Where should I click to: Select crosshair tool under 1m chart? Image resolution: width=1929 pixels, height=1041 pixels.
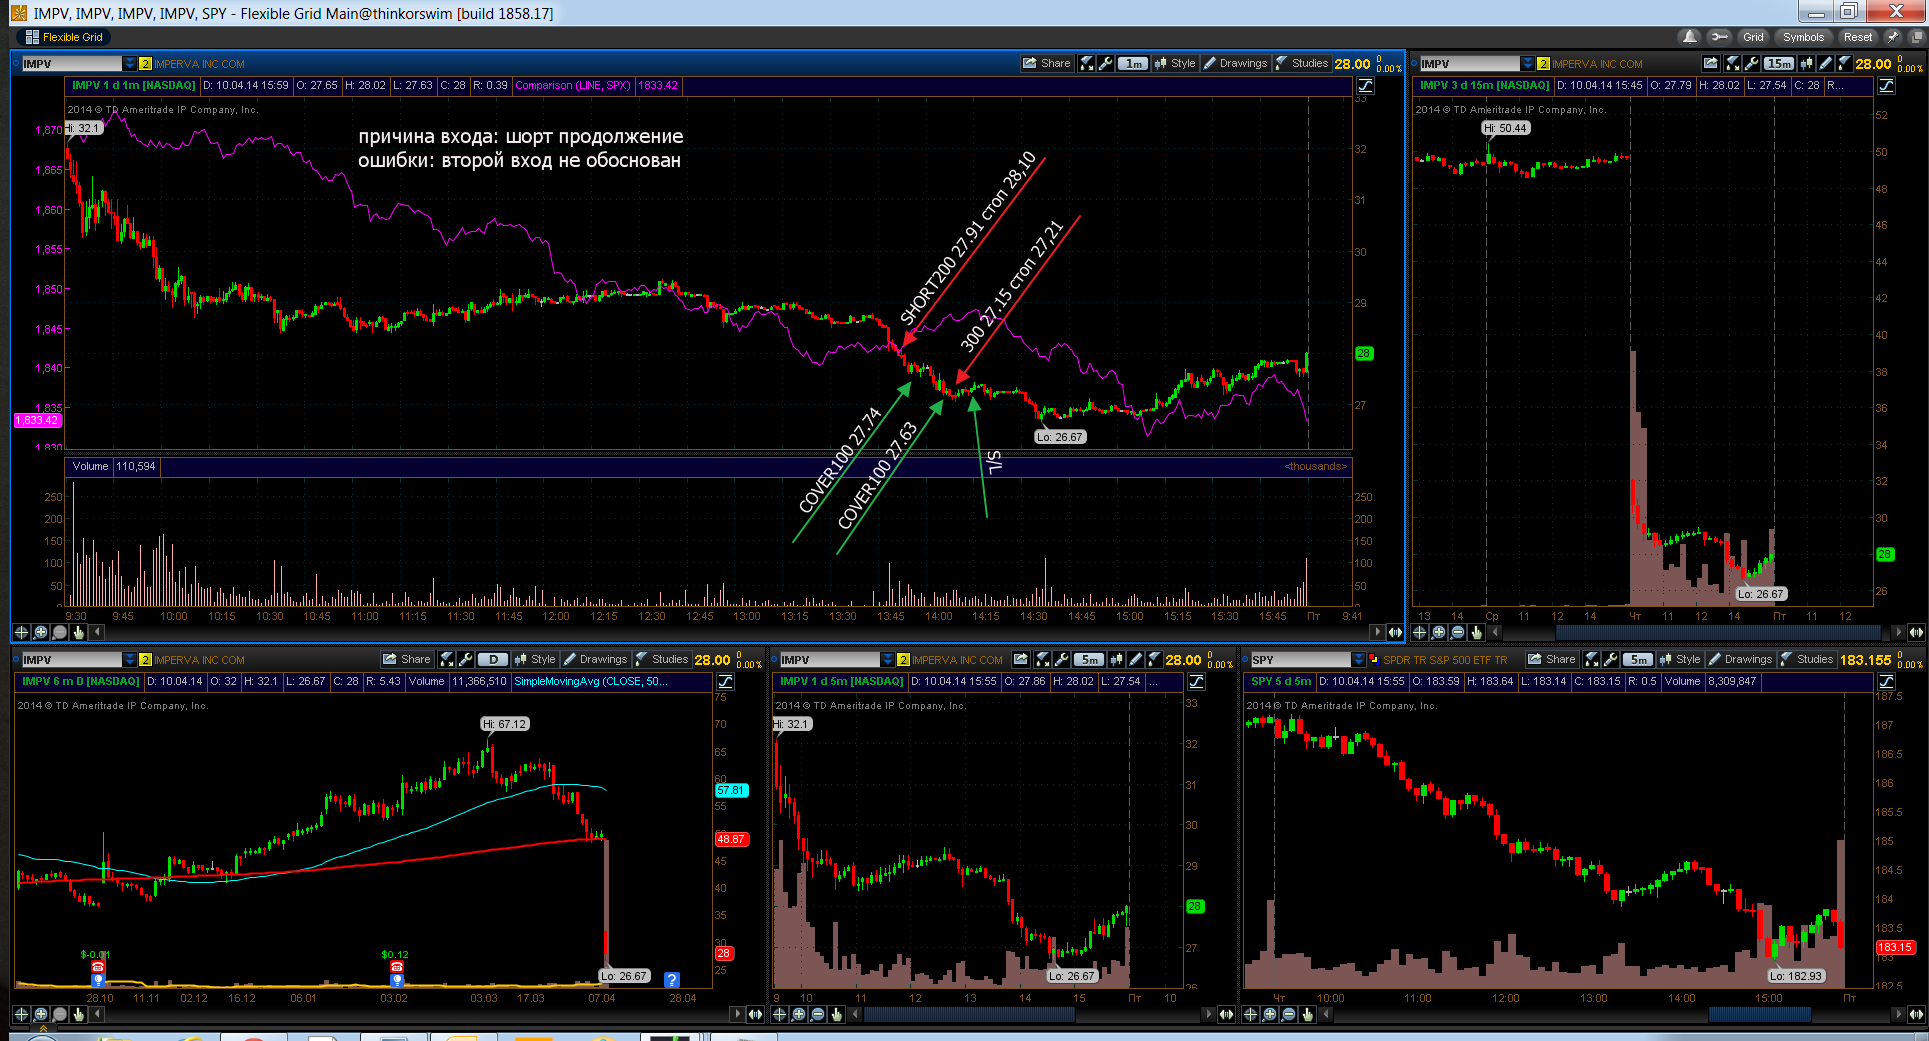pyautogui.click(x=21, y=632)
